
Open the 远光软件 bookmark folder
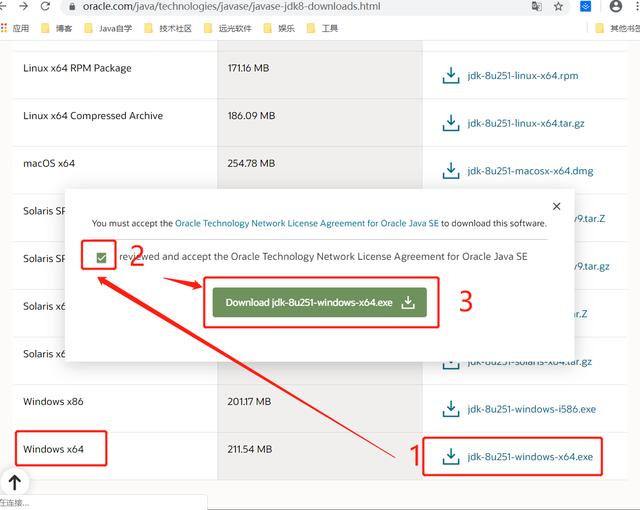228,28
